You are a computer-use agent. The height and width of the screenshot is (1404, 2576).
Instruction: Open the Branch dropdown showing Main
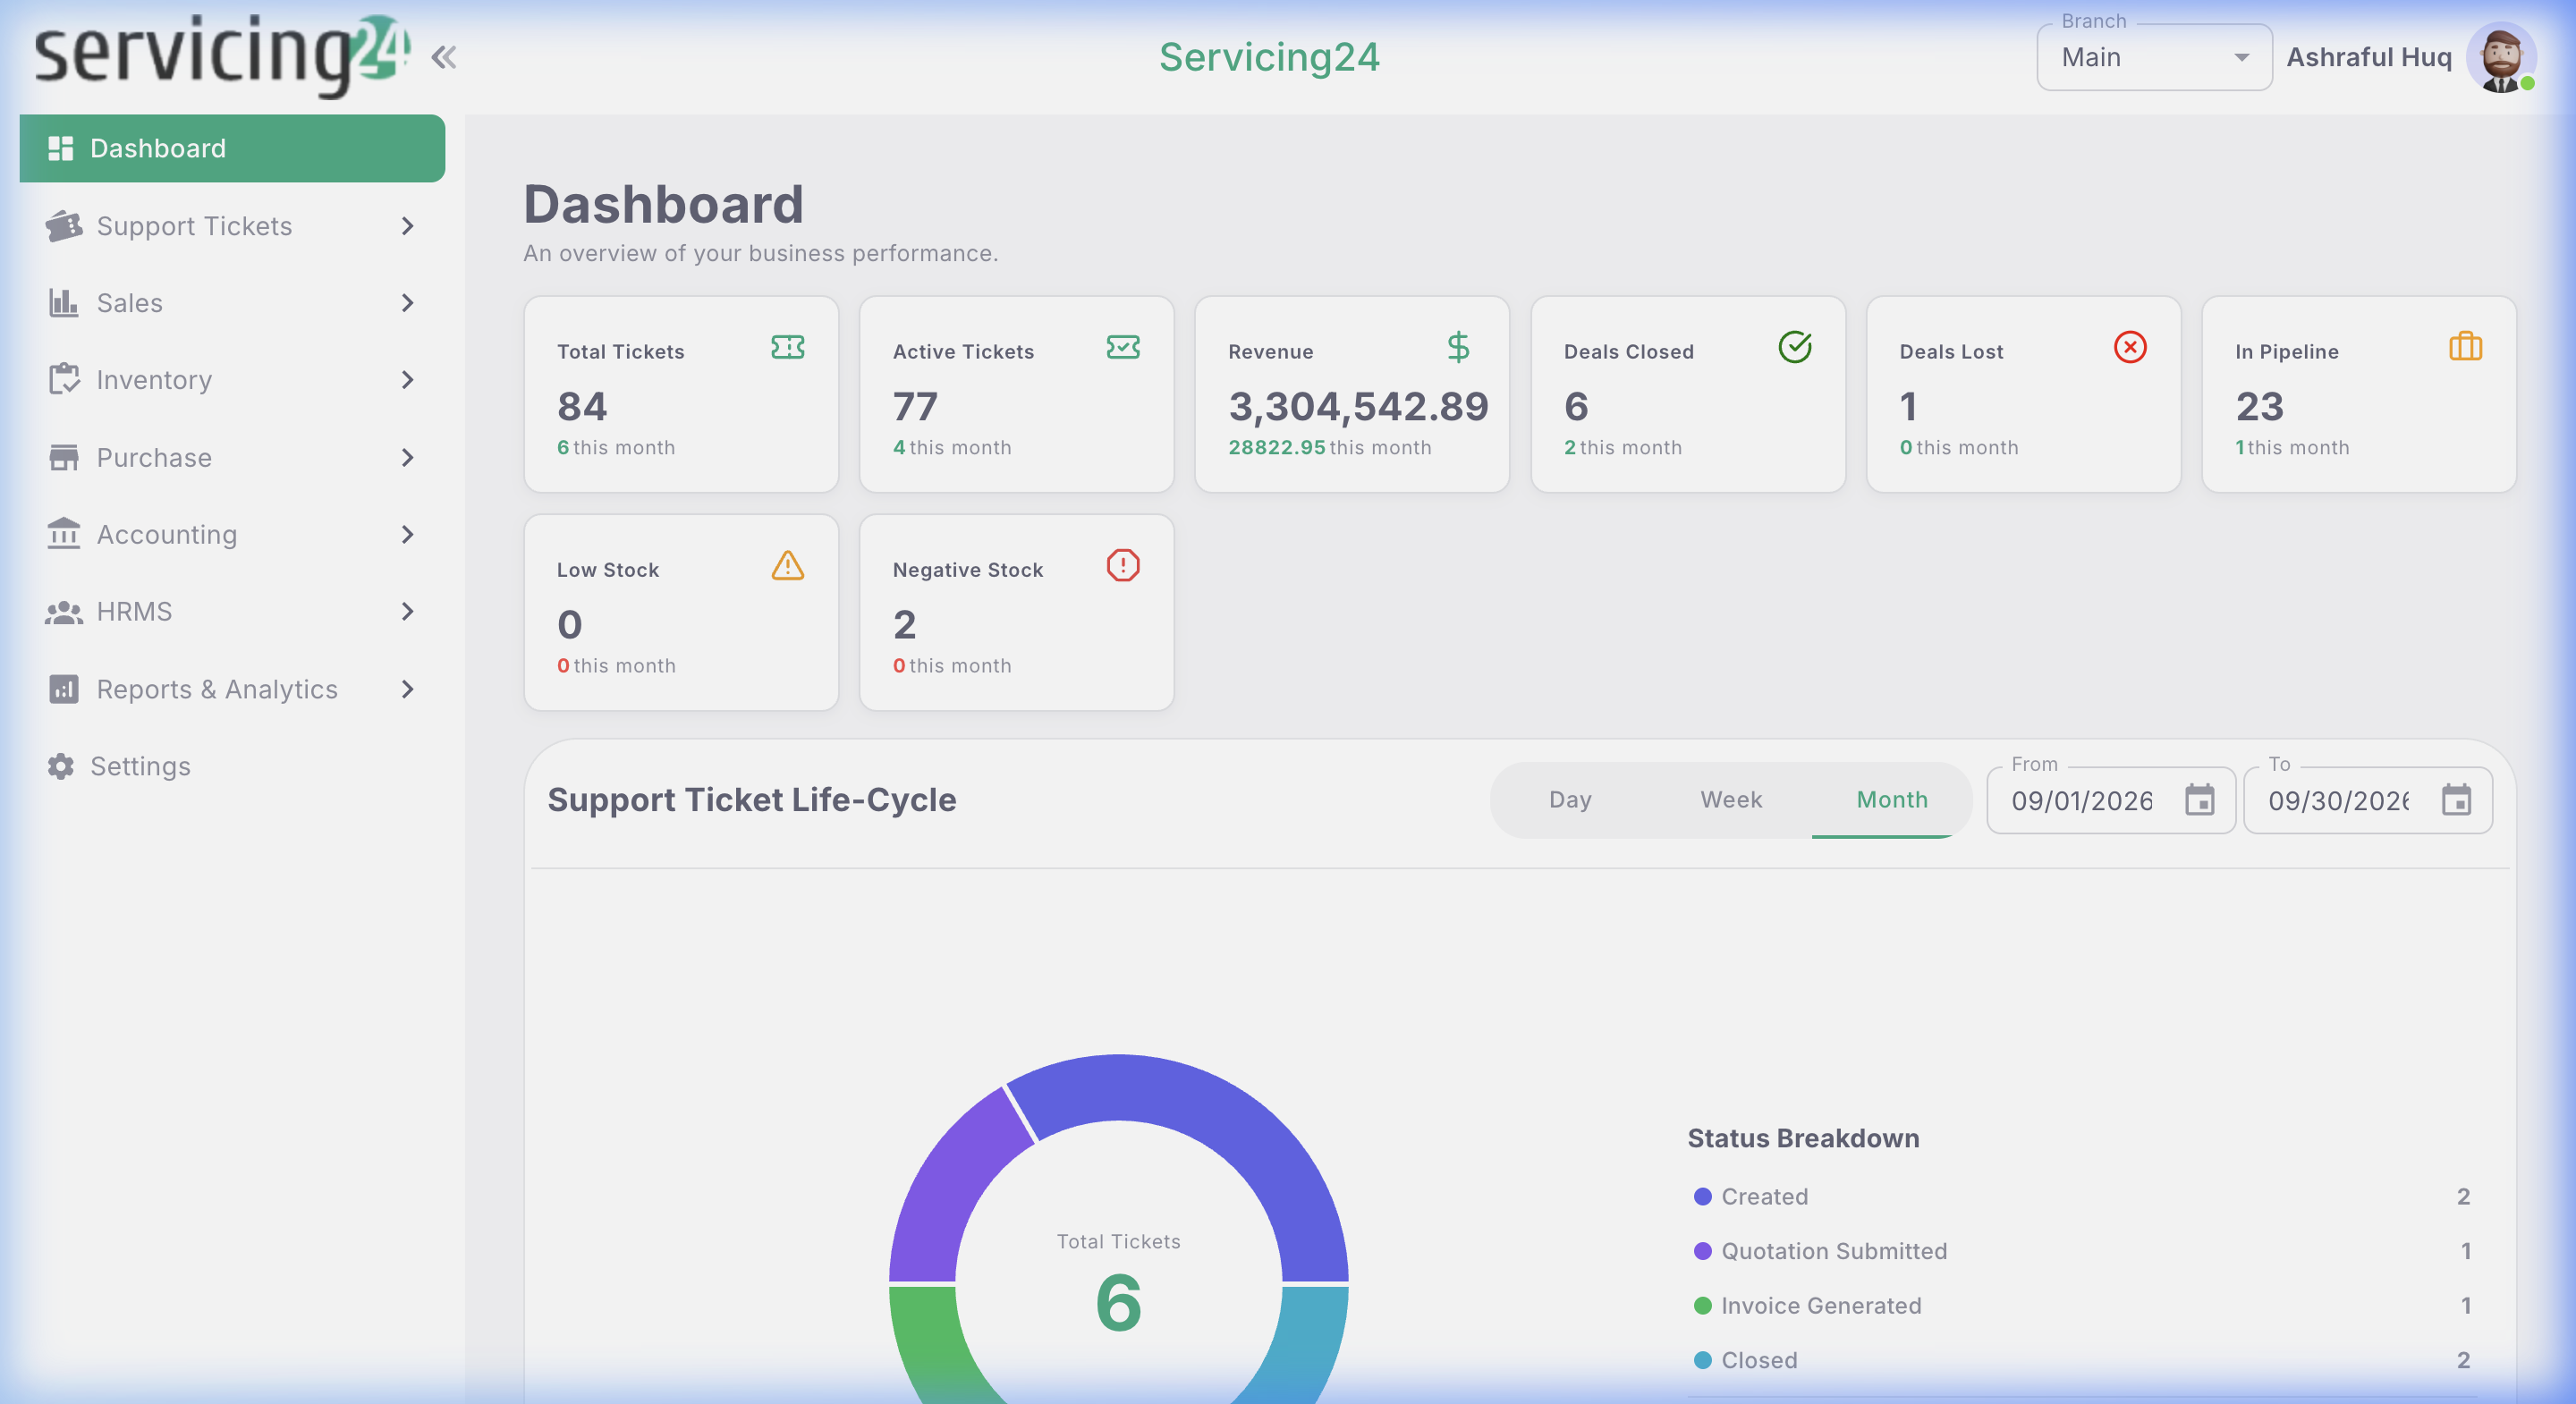[x=2154, y=57]
